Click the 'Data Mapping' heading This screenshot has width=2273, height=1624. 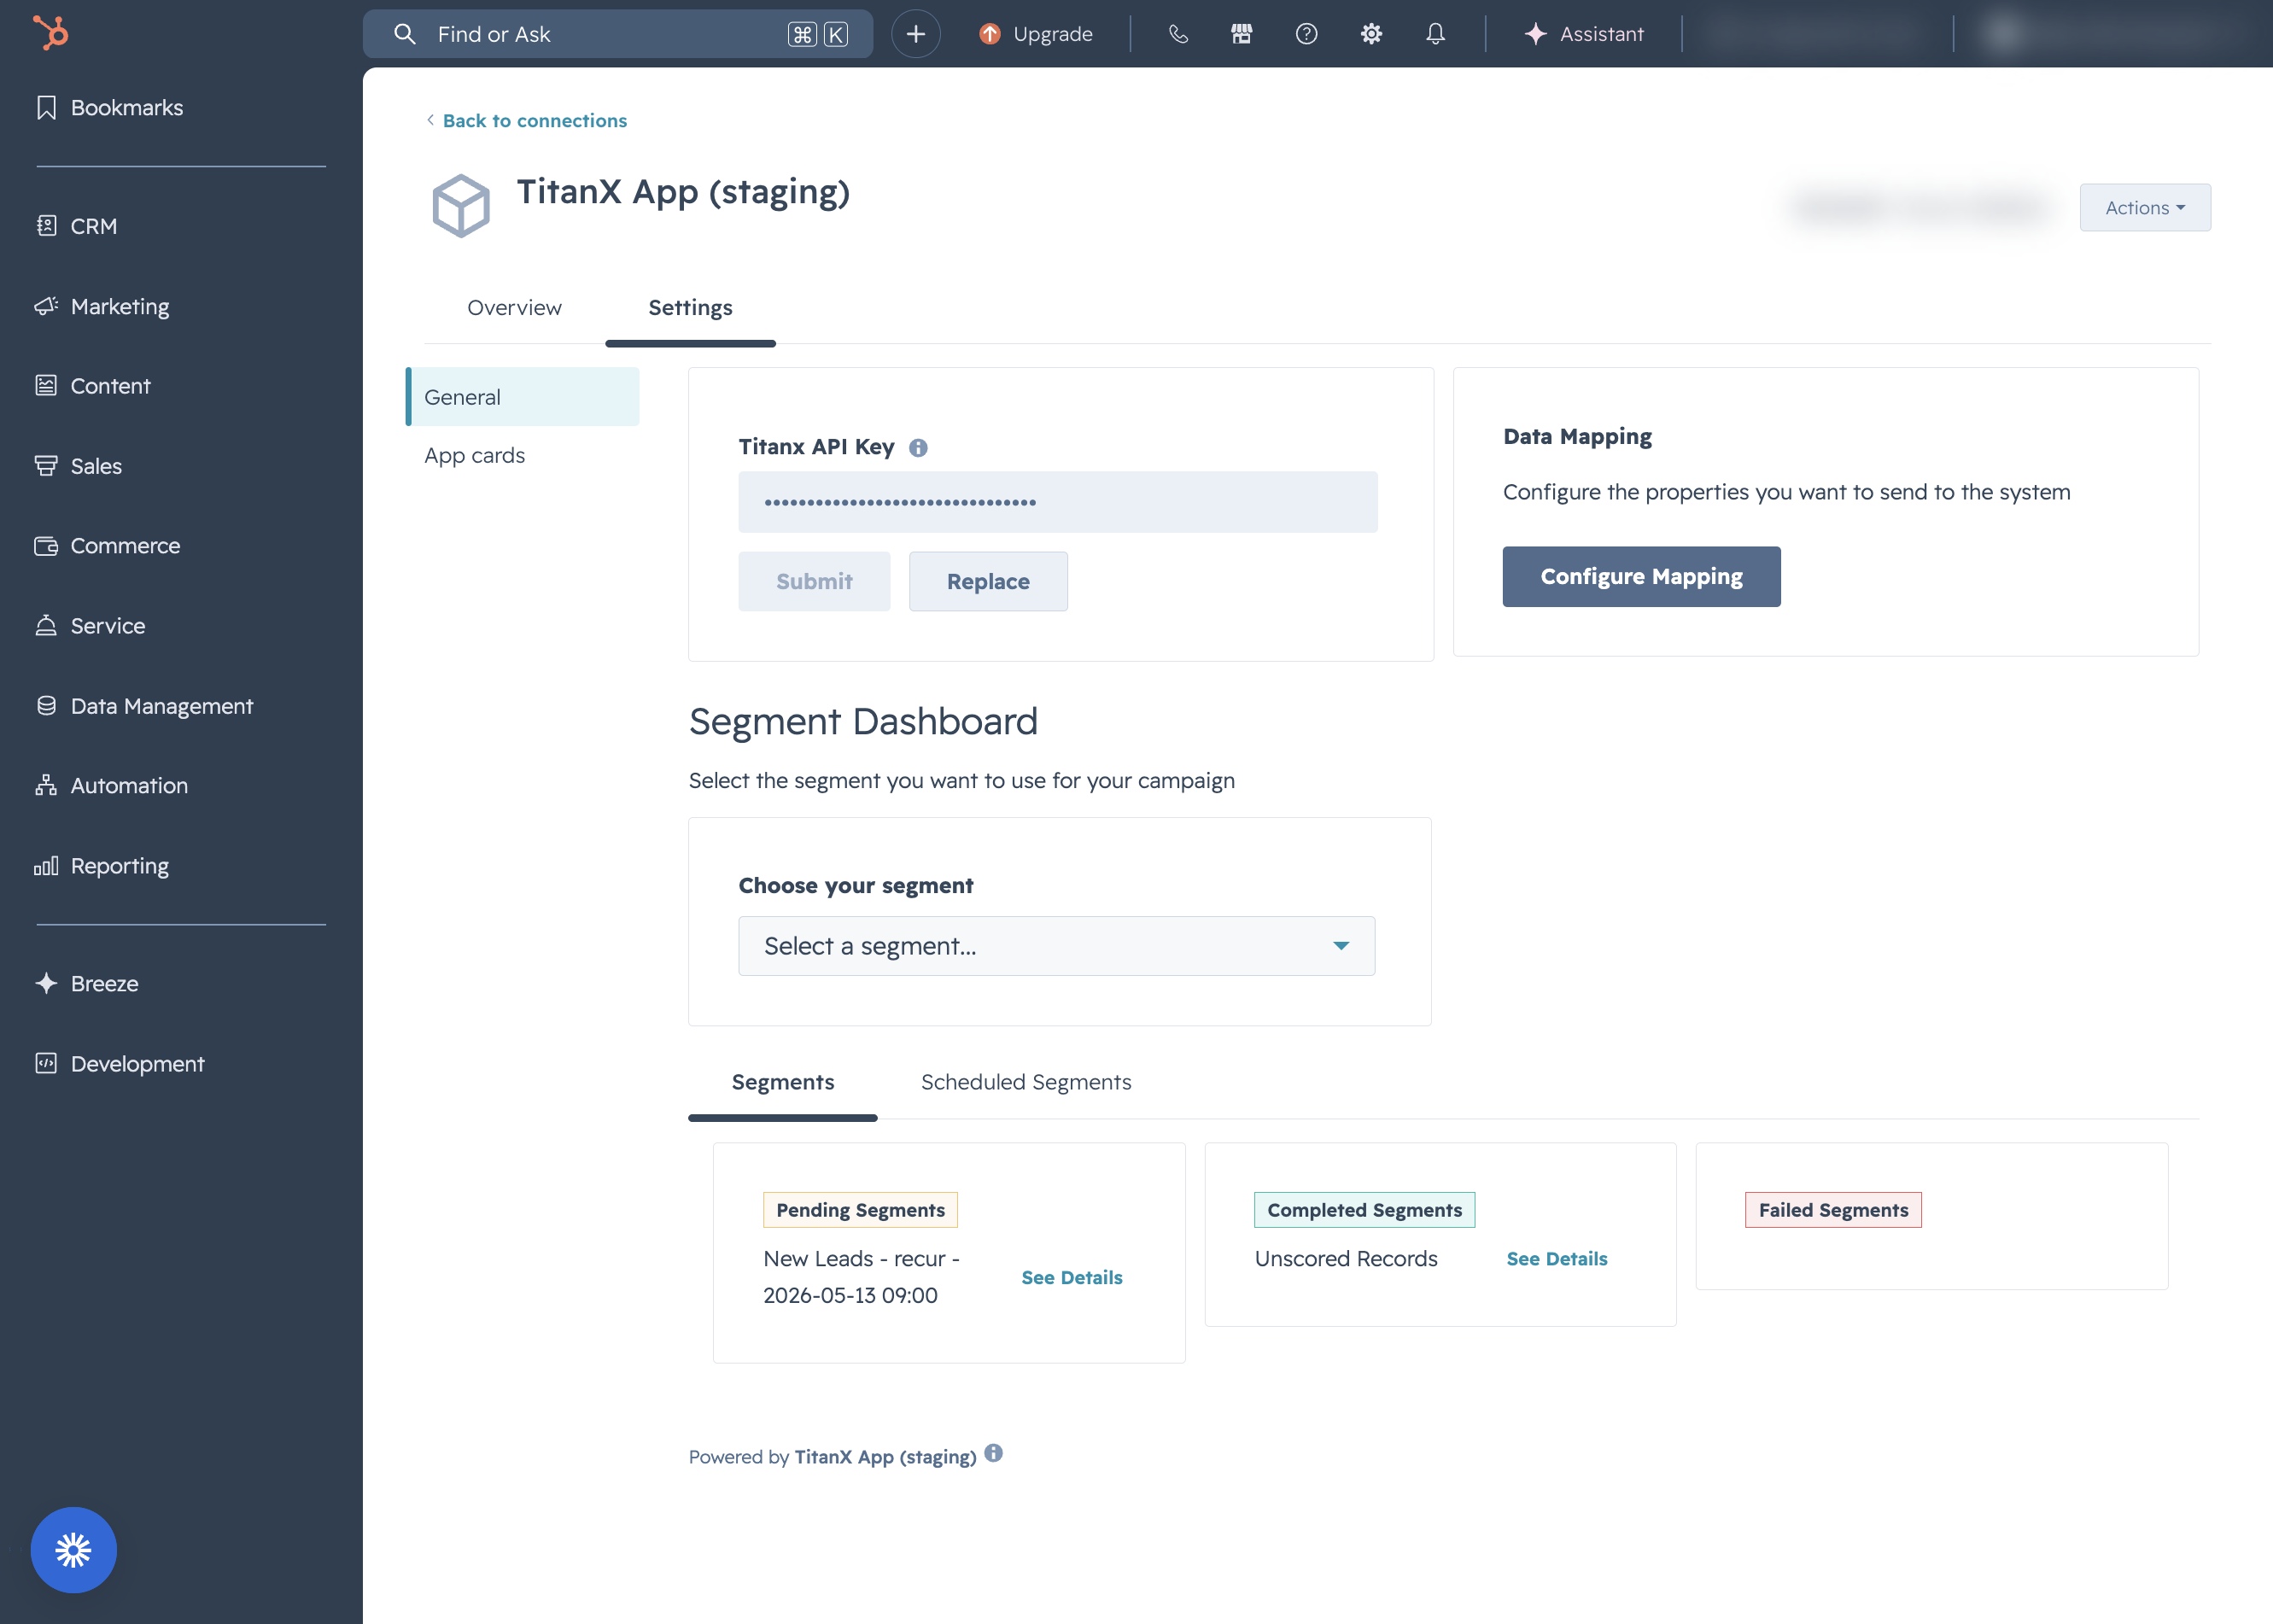pos(1577,436)
